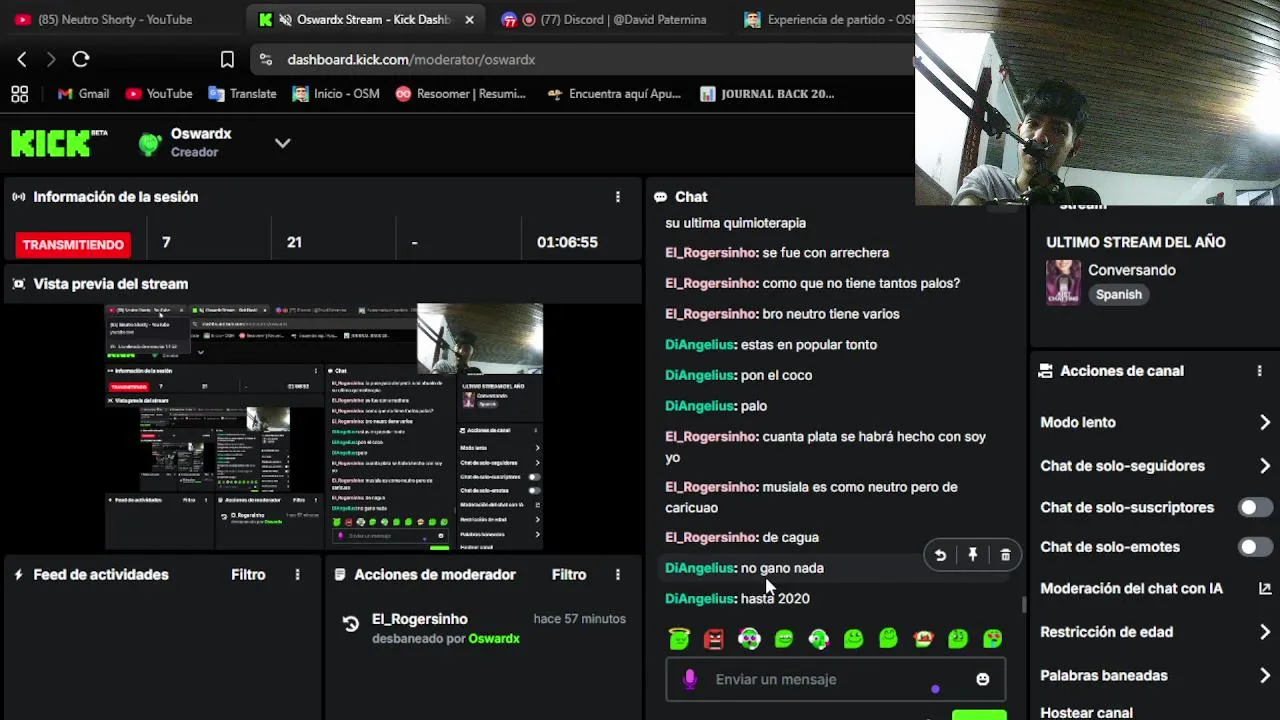Image resolution: width=1280 pixels, height=720 pixels.
Task: Click the Oswardx name in moderator actions
Action: pyautogui.click(x=494, y=638)
